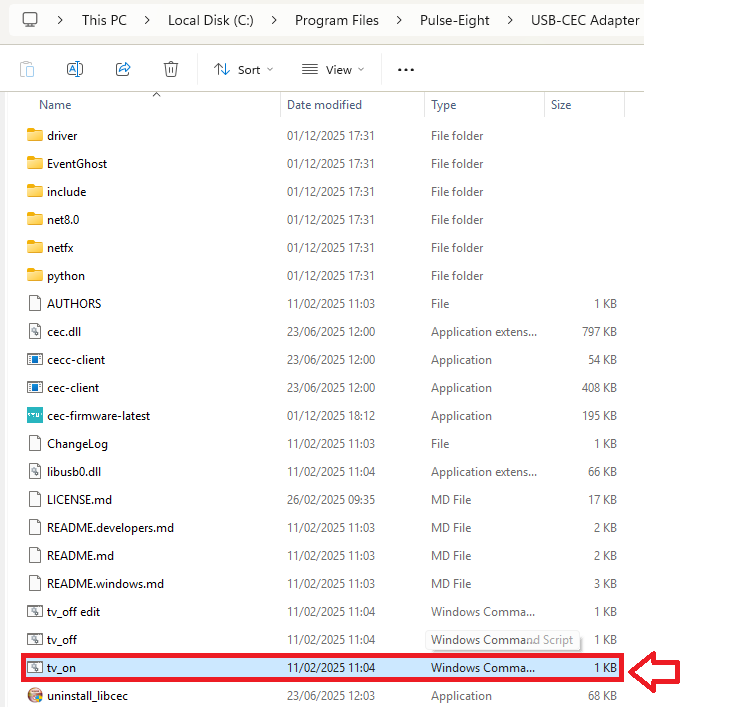This screenshot has height=707, width=745.
Task: Open the Sort dropdown
Action: pos(243,70)
